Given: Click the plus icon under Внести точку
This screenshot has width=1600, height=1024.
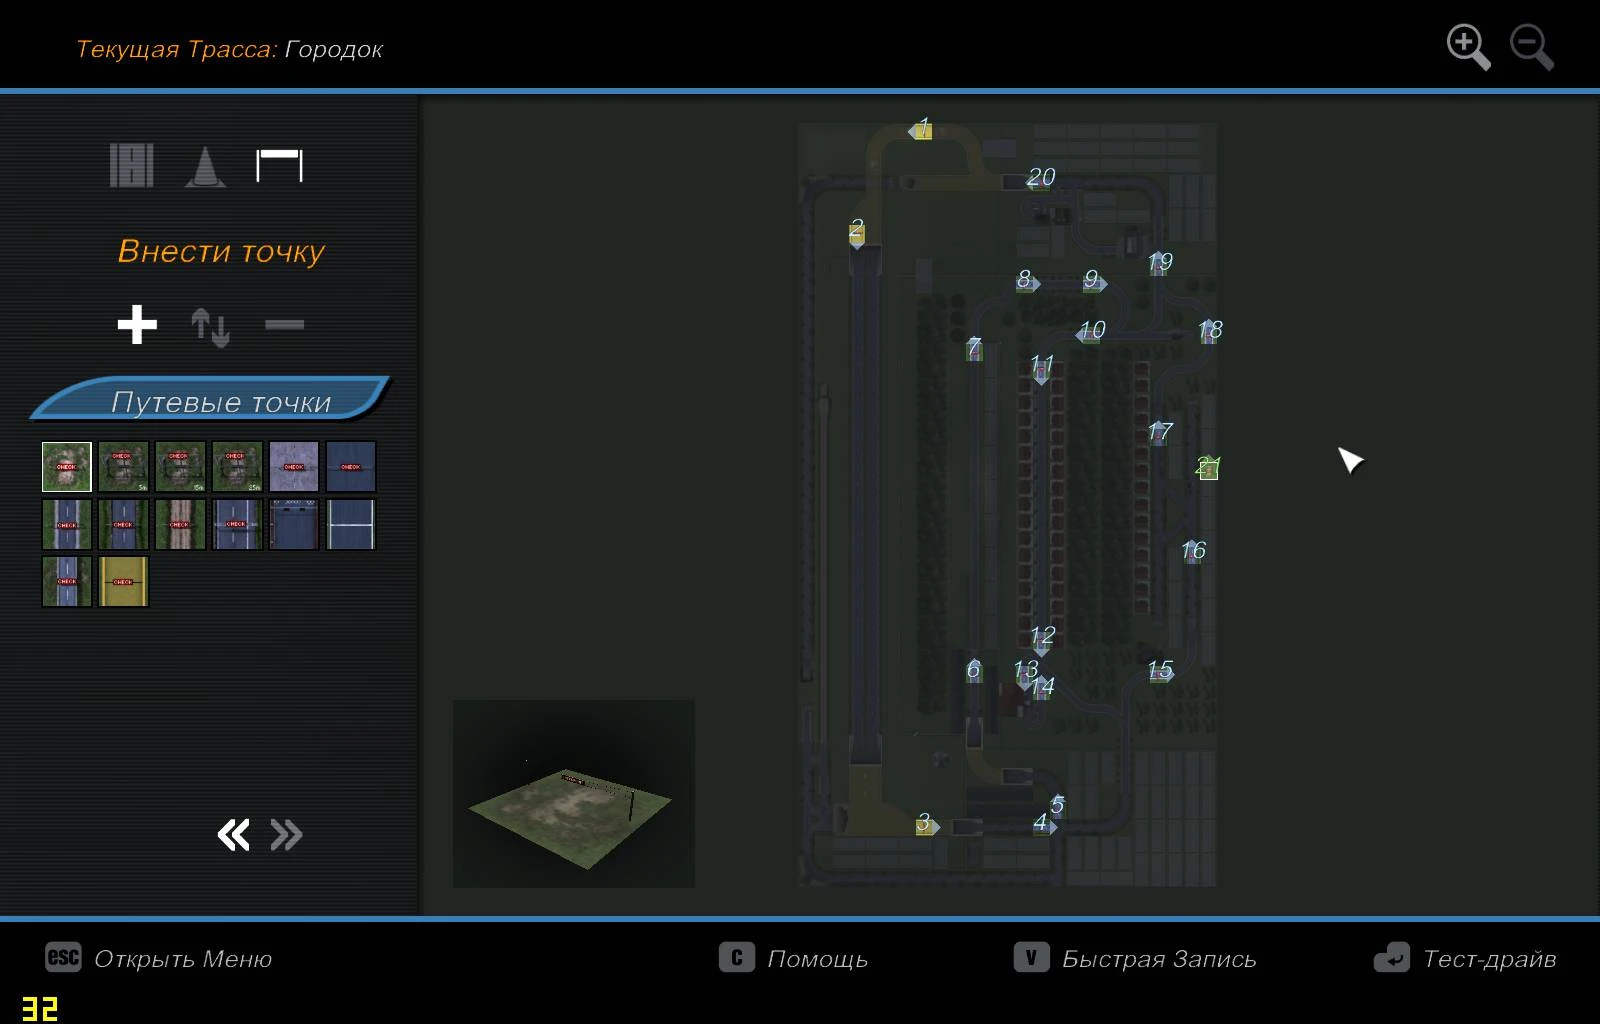Looking at the screenshot, I should click(x=137, y=323).
